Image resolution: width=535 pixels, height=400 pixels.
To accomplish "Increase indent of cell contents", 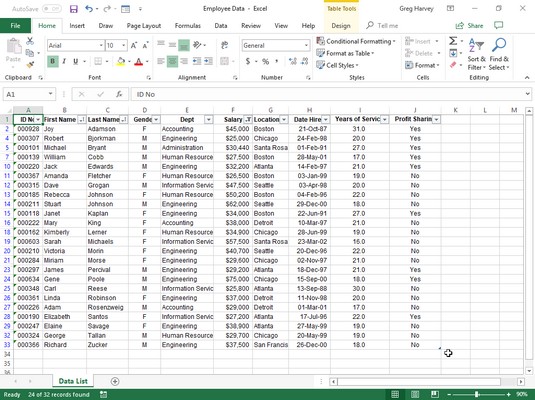I will (208, 61).
